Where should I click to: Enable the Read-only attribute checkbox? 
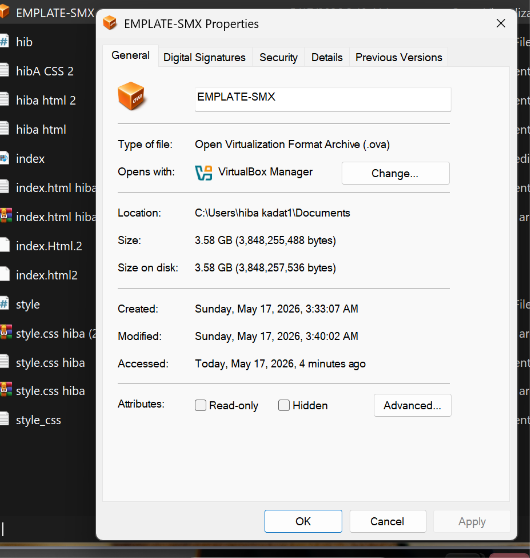[x=200, y=405]
